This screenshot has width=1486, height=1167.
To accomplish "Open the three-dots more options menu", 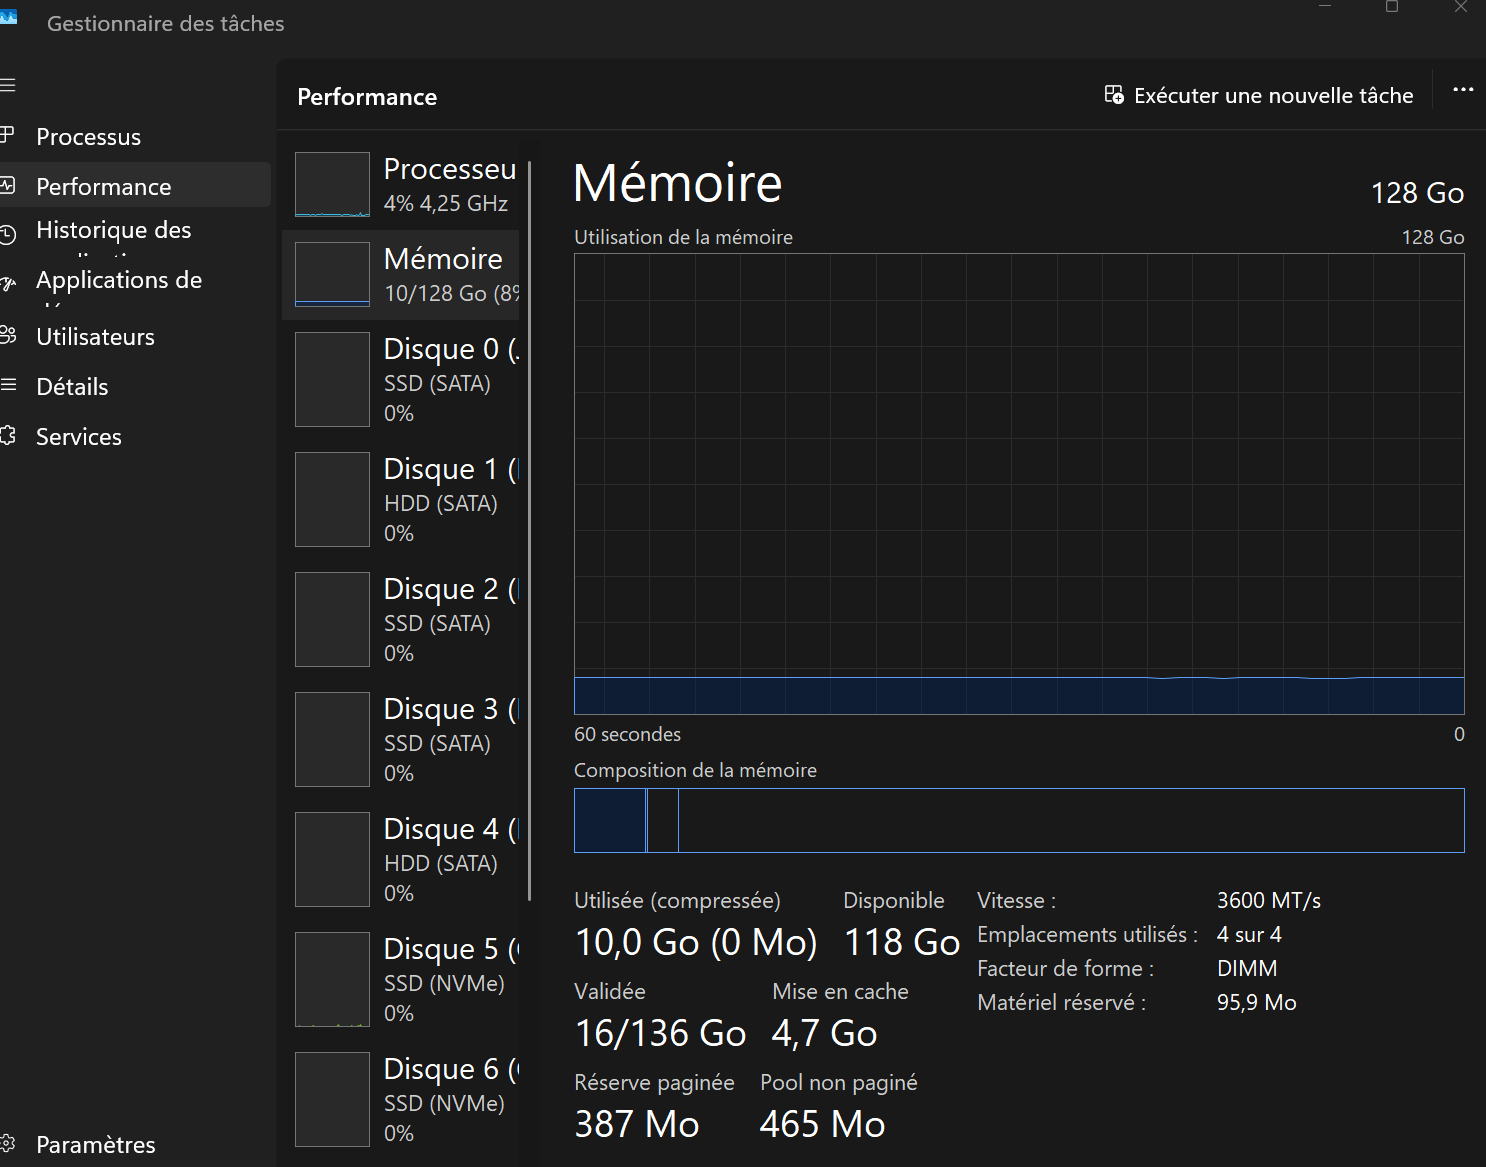I will coord(1463,90).
